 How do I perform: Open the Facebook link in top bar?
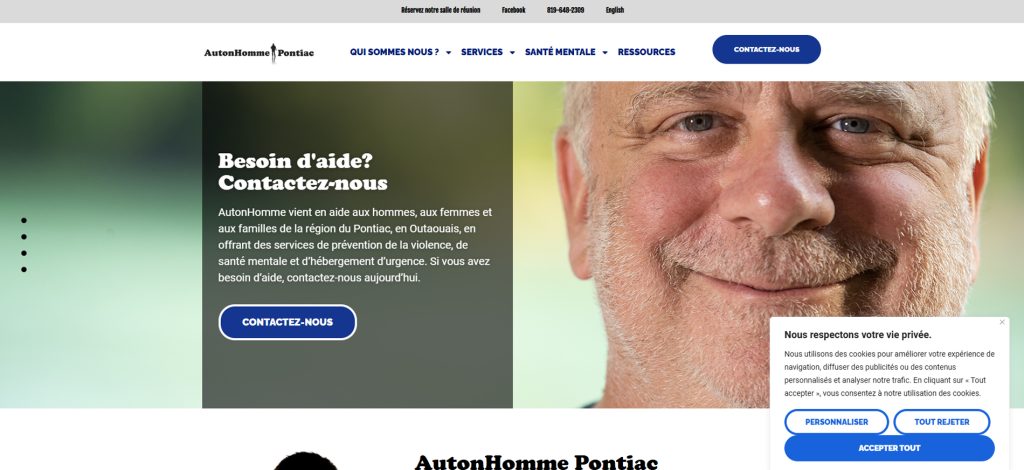(x=513, y=10)
